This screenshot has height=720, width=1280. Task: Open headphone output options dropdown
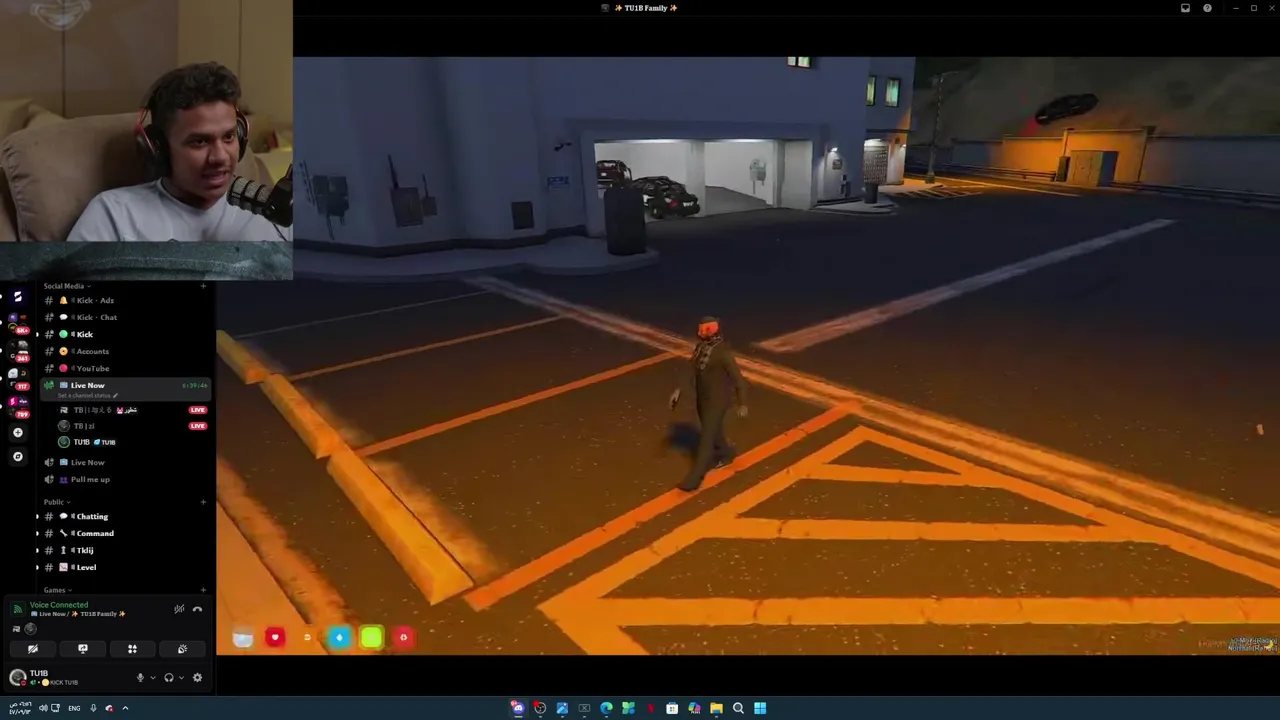(180, 678)
